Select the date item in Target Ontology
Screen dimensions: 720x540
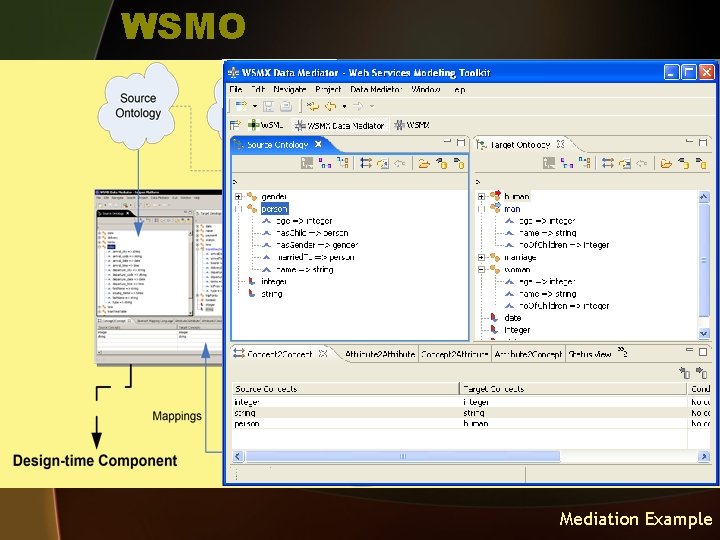click(512, 318)
